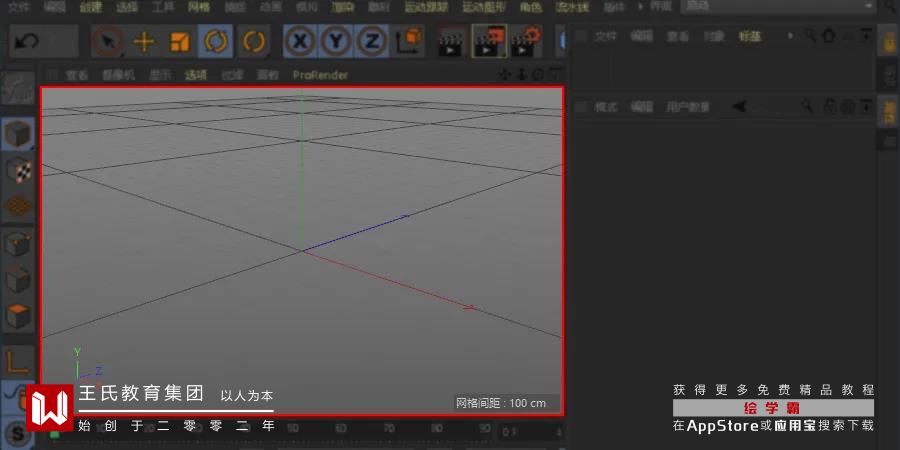Toggle X axis lock
900x450 pixels.
coord(300,41)
